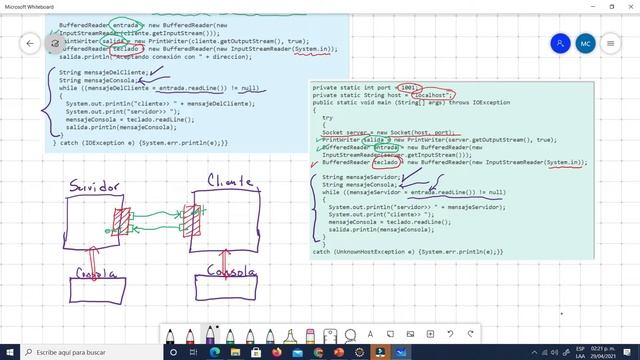Switch the ESP LAA input language
Viewport: 640px width, 360px height.
(580, 352)
